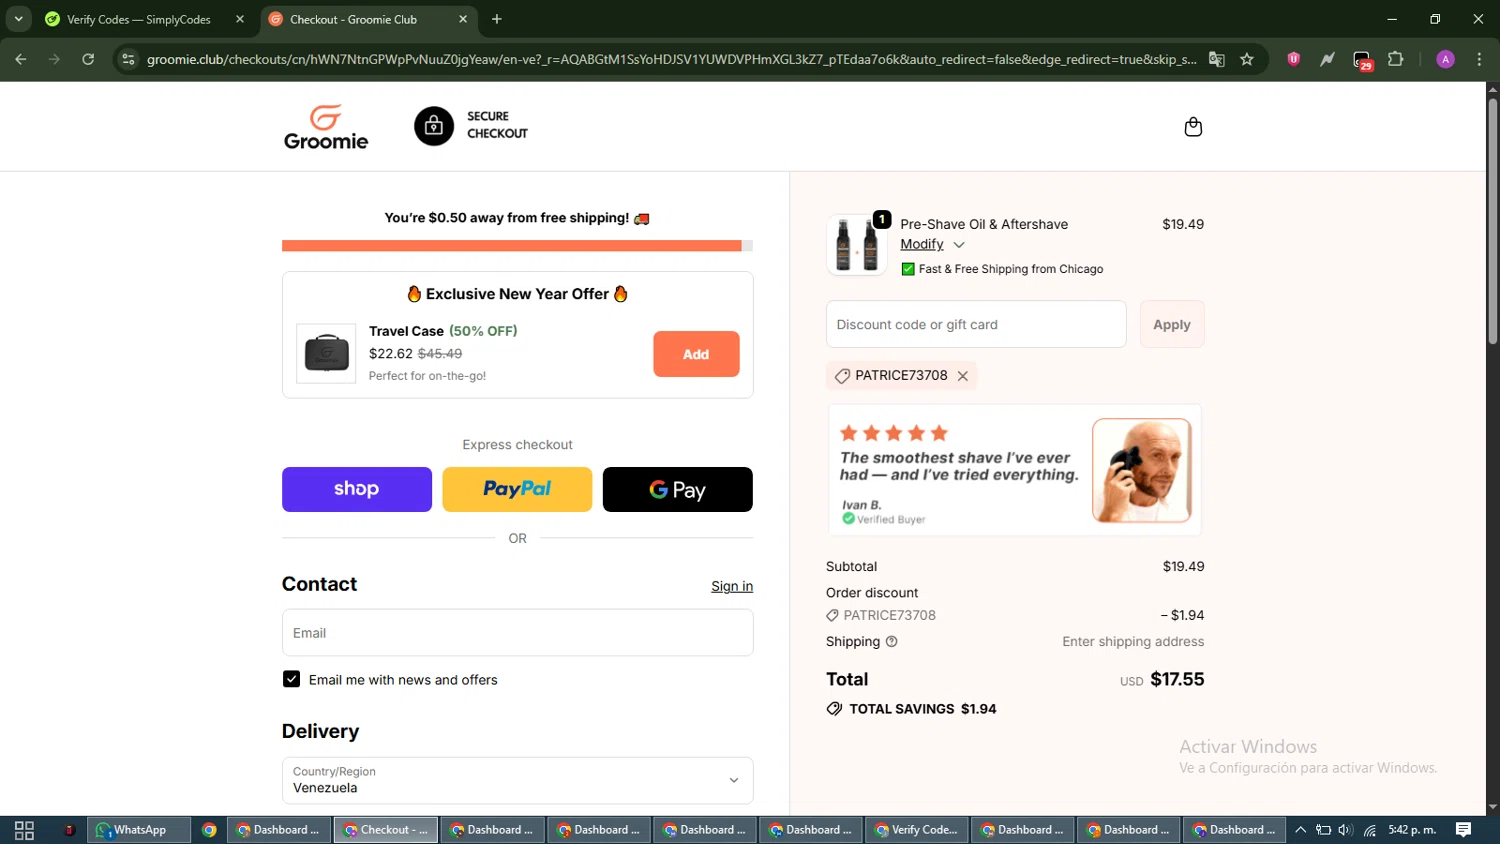Pay with Shop Pay button
Viewport: 1500px width, 844px height.
click(357, 489)
